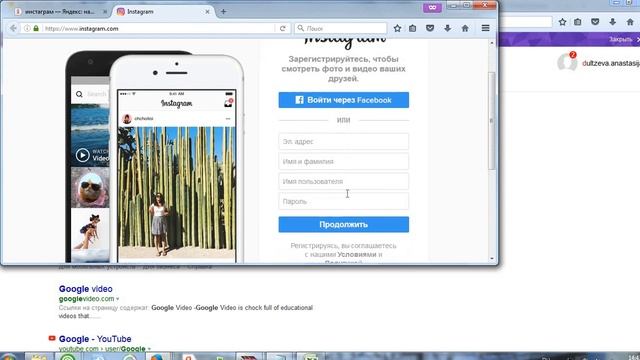Click Pocket icon in background window

(595, 22)
